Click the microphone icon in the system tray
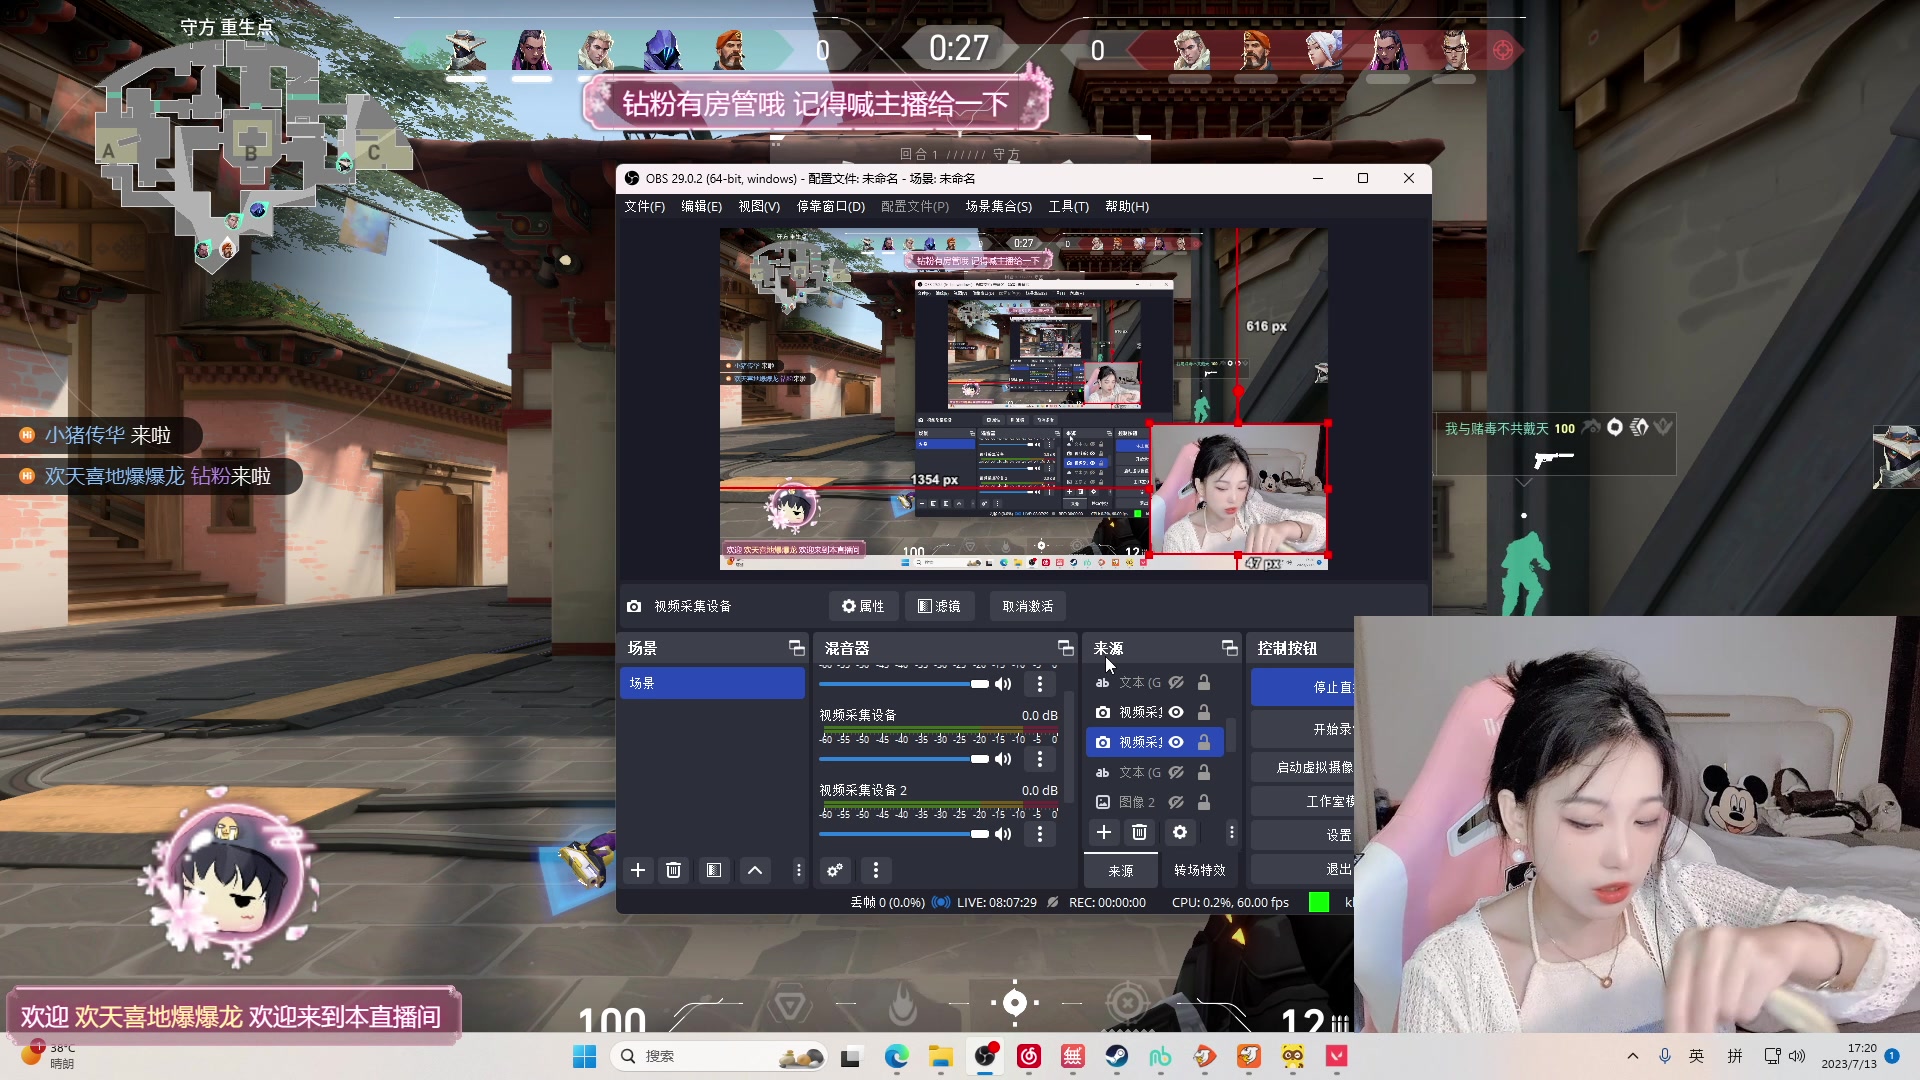Image resolution: width=1920 pixels, height=1080 pixels. pos(1665,1056)
